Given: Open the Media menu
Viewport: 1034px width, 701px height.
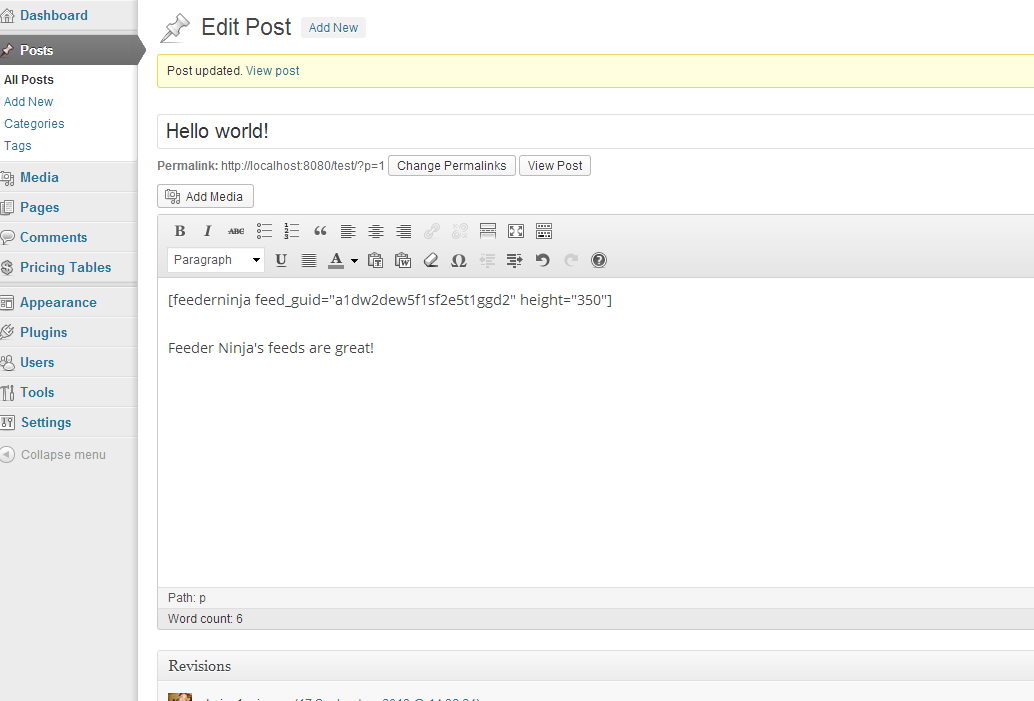Looking at the screenshot, I should pyautogui.click(x=69, y=177).
